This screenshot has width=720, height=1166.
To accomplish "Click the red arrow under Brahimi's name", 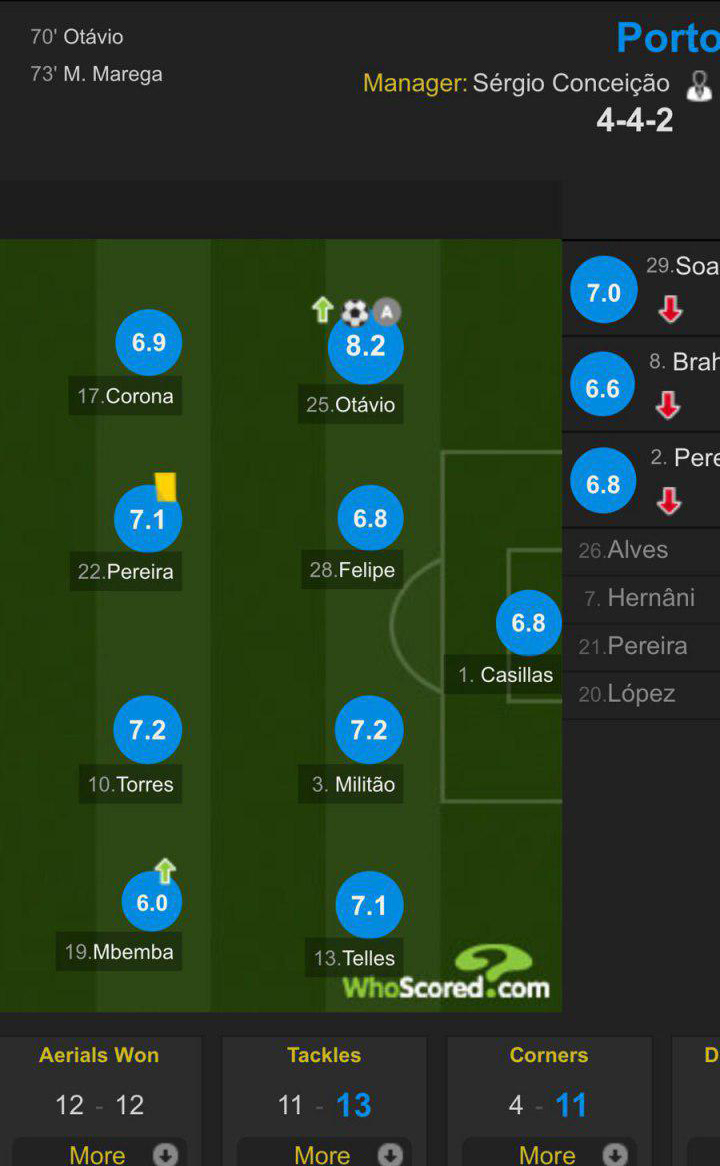I will click(x=668, y=405).
